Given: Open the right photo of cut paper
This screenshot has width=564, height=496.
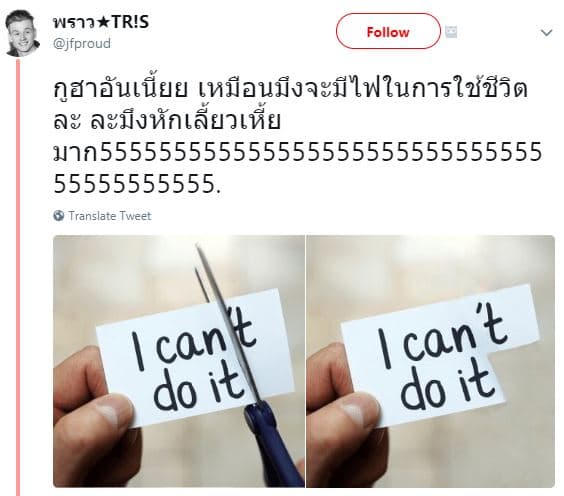Looking at the screenshot, I should point(431,361).
